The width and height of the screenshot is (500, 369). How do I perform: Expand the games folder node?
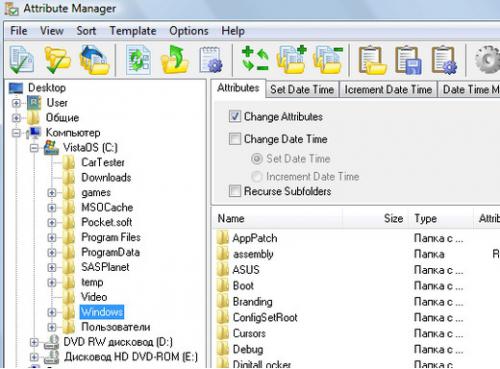tap(51, 193)
